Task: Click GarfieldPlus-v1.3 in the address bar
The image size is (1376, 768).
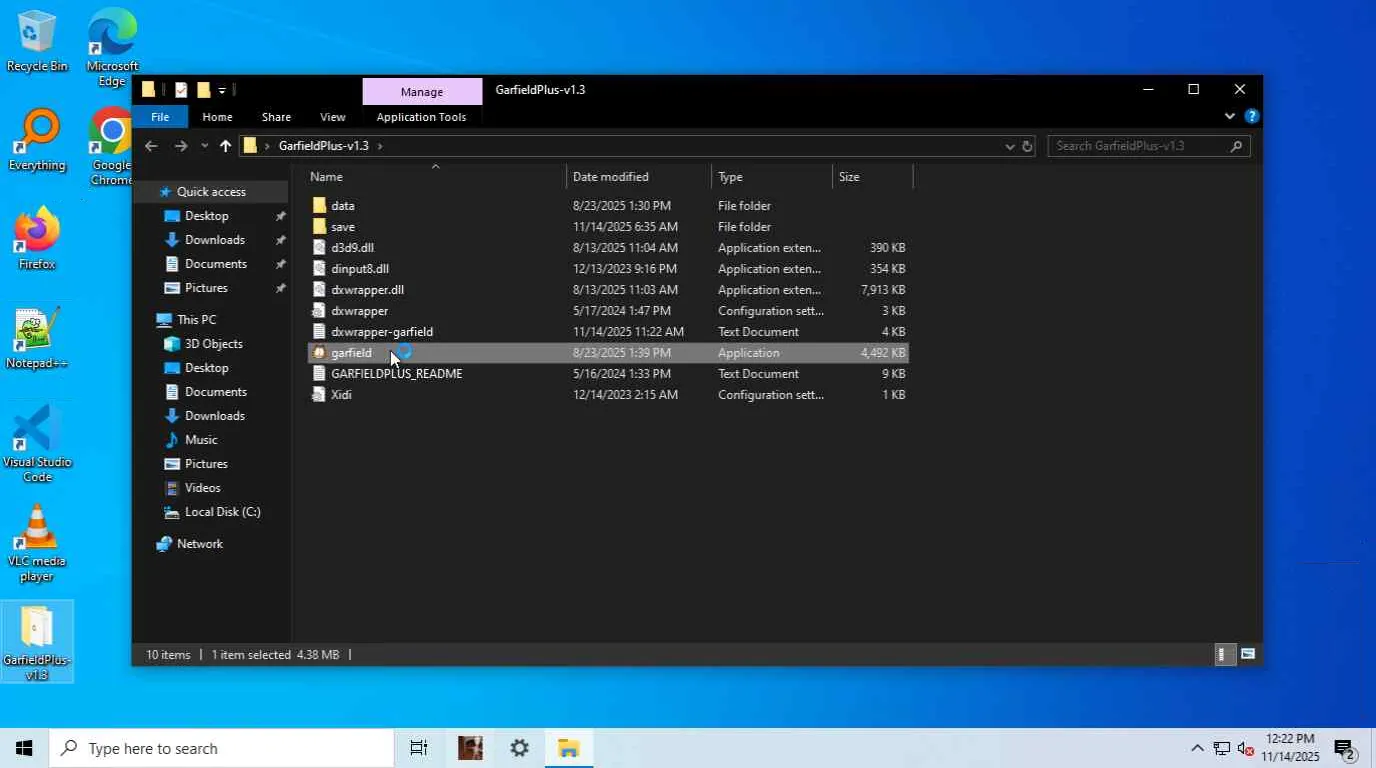Action: point(323,146)
